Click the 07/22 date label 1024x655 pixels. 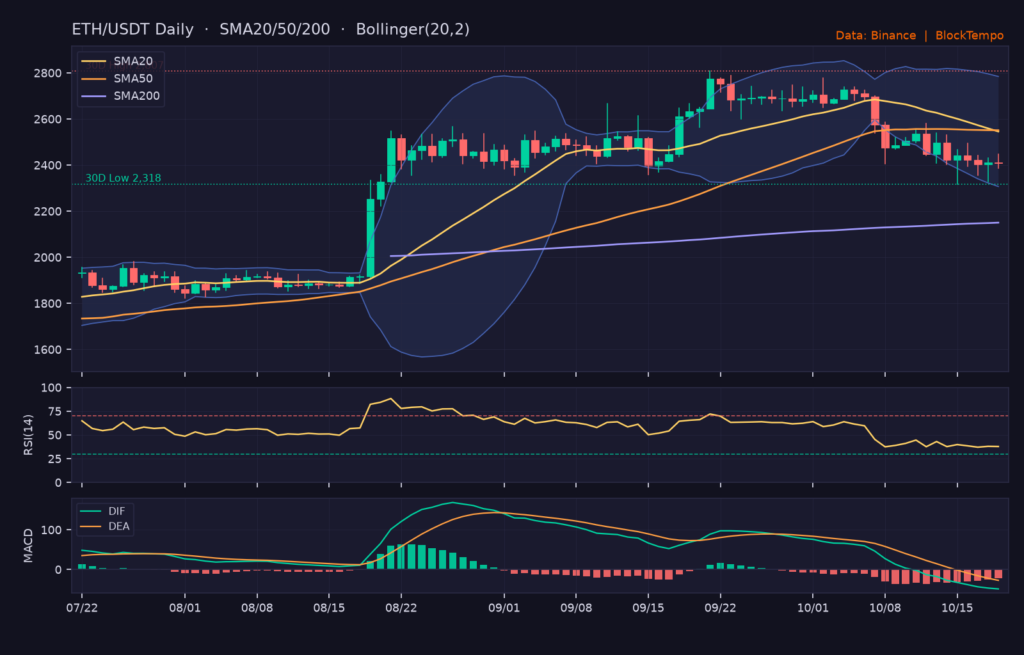82,608
